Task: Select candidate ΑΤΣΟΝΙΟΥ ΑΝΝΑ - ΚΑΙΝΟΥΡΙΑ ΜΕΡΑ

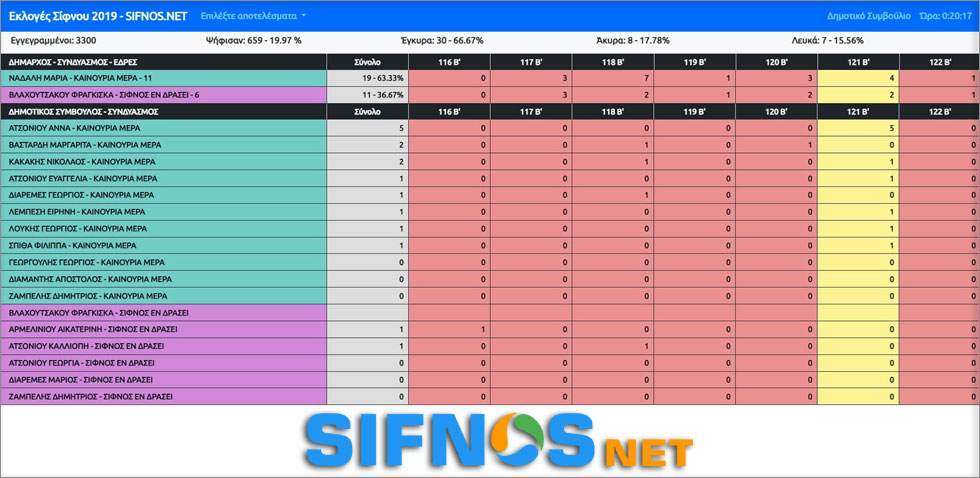Action: [163, 128]
